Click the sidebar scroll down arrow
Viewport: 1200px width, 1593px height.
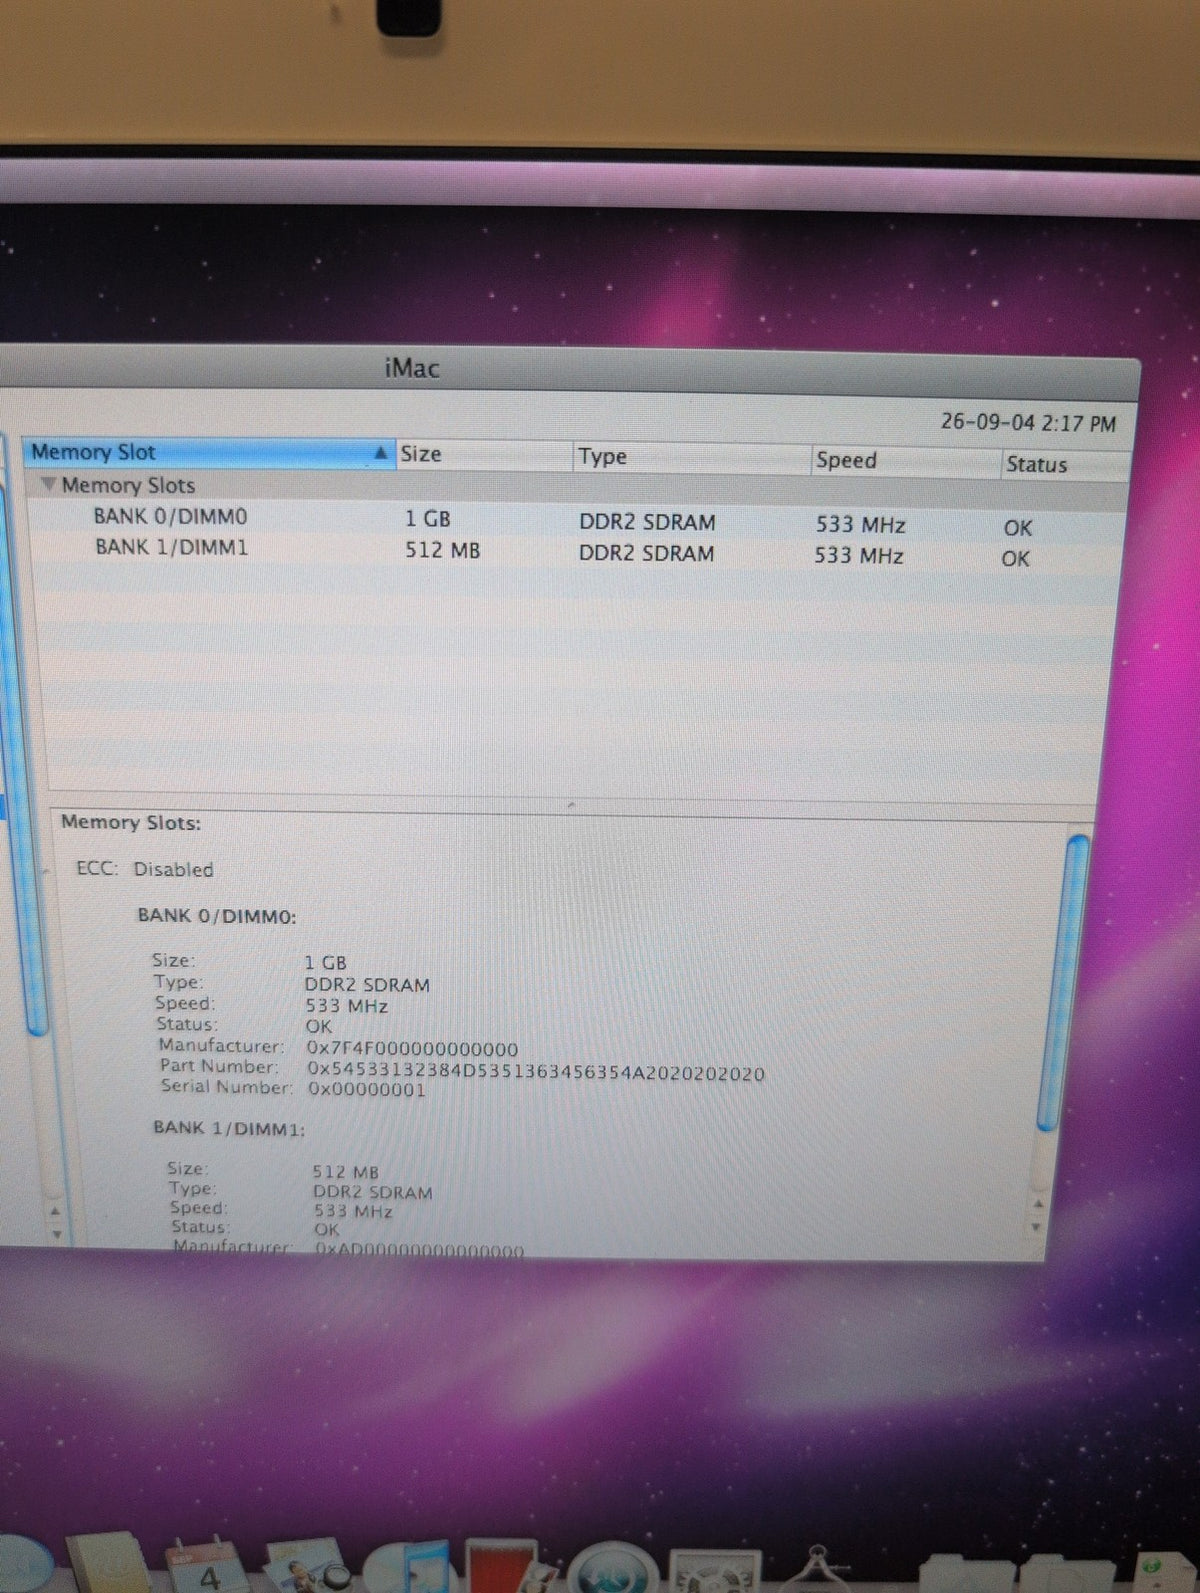tap(56, 1234)
